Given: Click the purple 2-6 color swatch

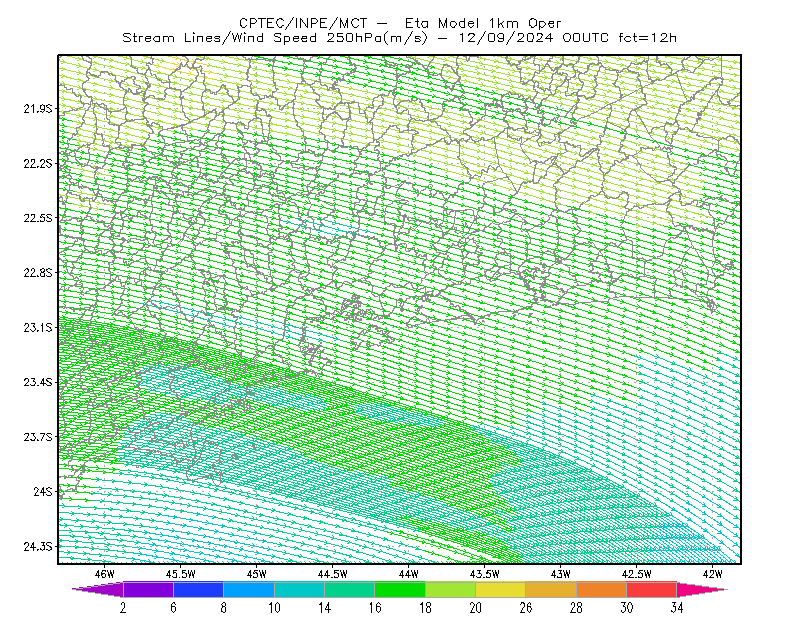Looking at the screenshot, I should tap(148, 589).
